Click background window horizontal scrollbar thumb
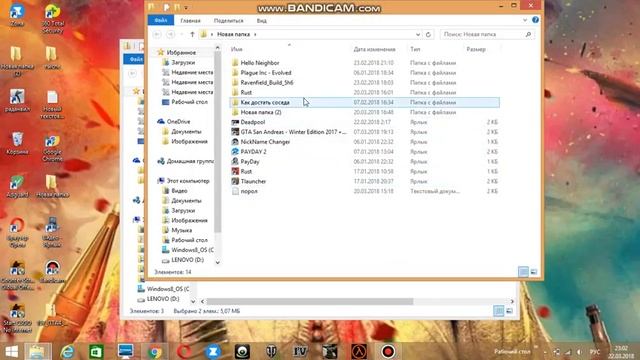The height and width of the screenshot is (360, 640). click(310, 301)
